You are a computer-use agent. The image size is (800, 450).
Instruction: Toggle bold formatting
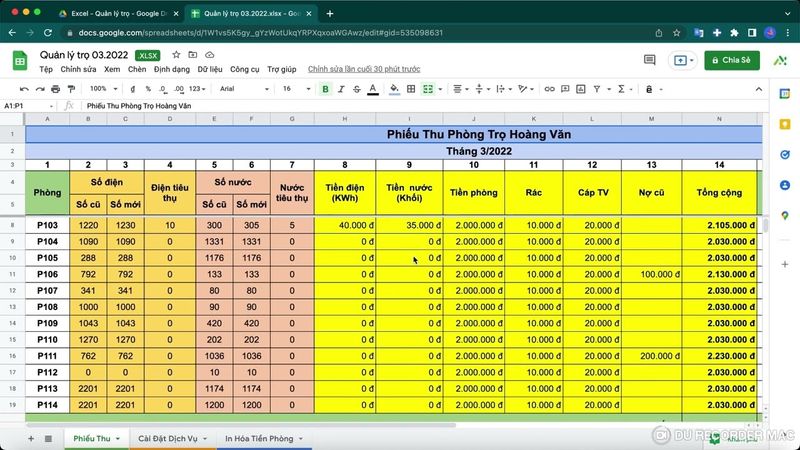pyautogui.click(x=325, y=89)
